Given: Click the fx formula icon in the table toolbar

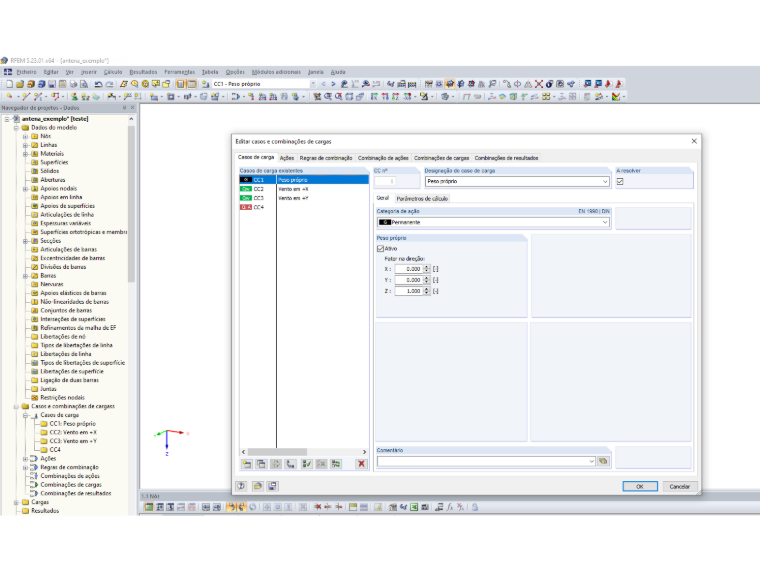Looking at the screenshot, I should tap(450, 507).
